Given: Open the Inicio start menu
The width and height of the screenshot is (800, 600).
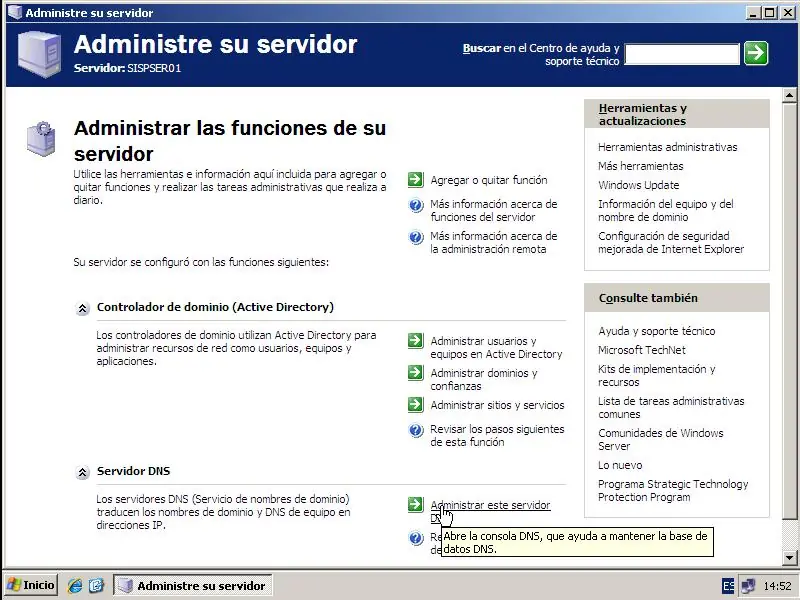Looking at the screenshot, I should tap(31, 585).
